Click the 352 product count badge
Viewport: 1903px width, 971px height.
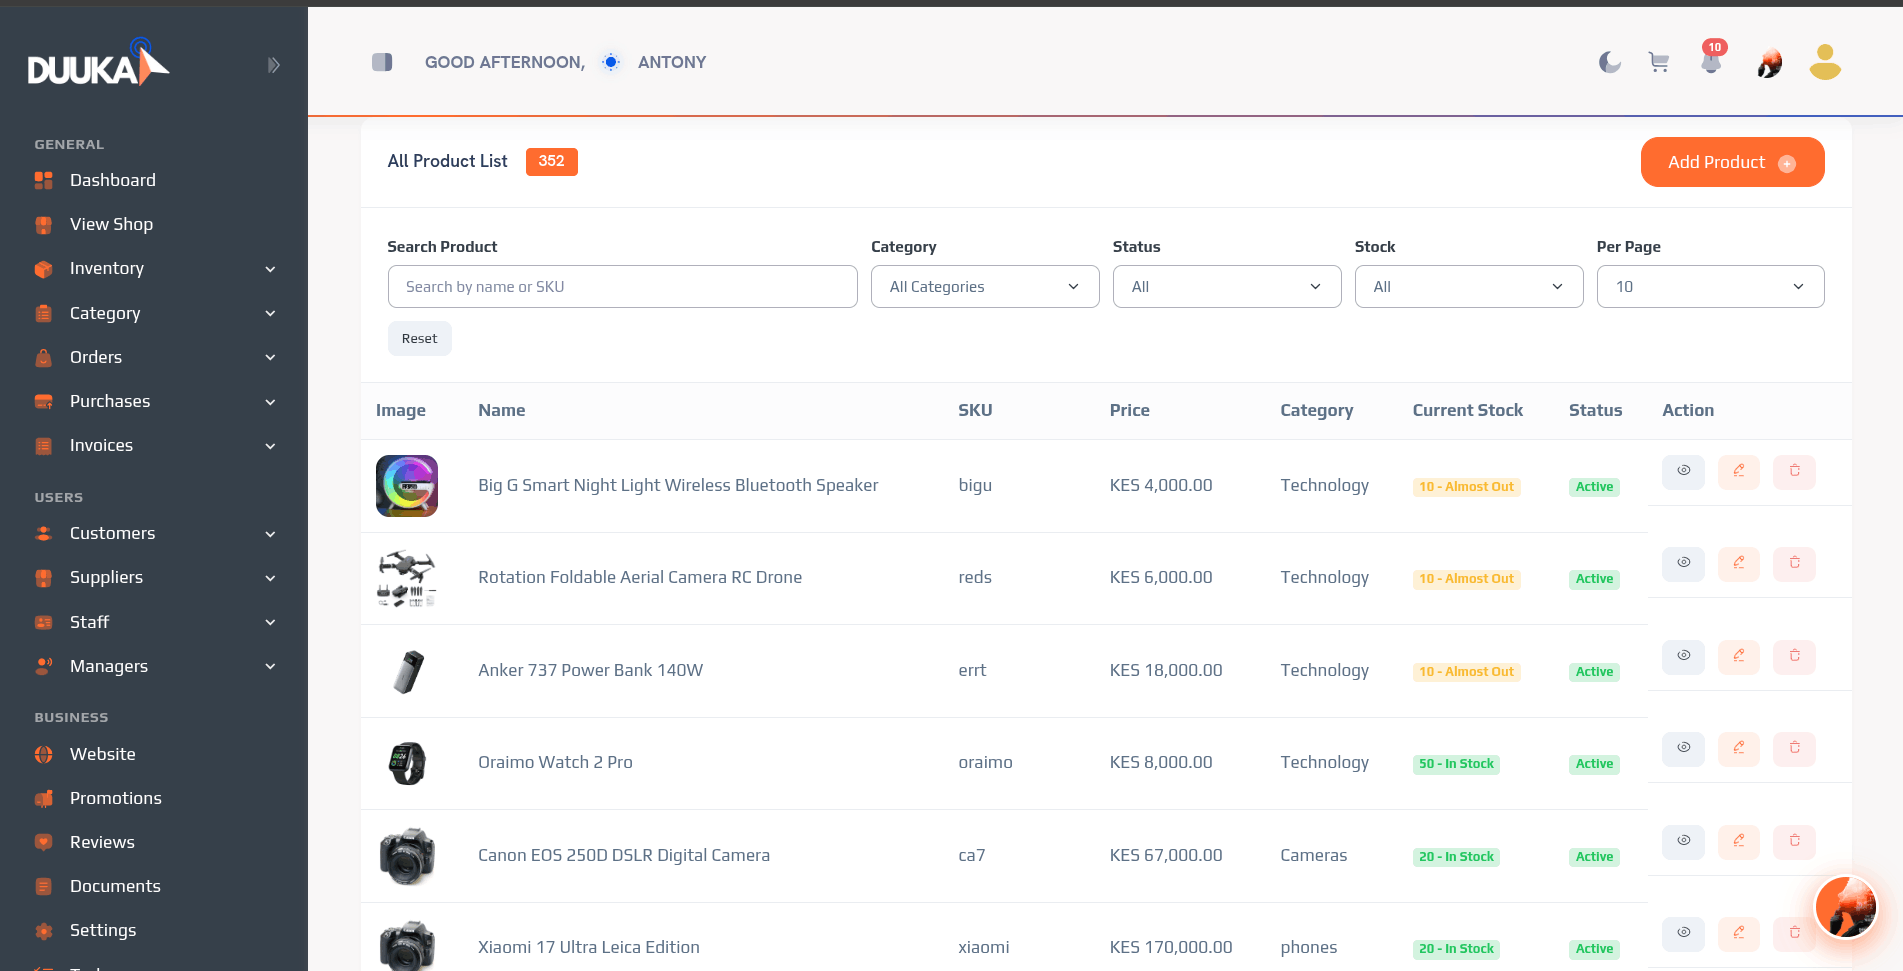(552, 161)
